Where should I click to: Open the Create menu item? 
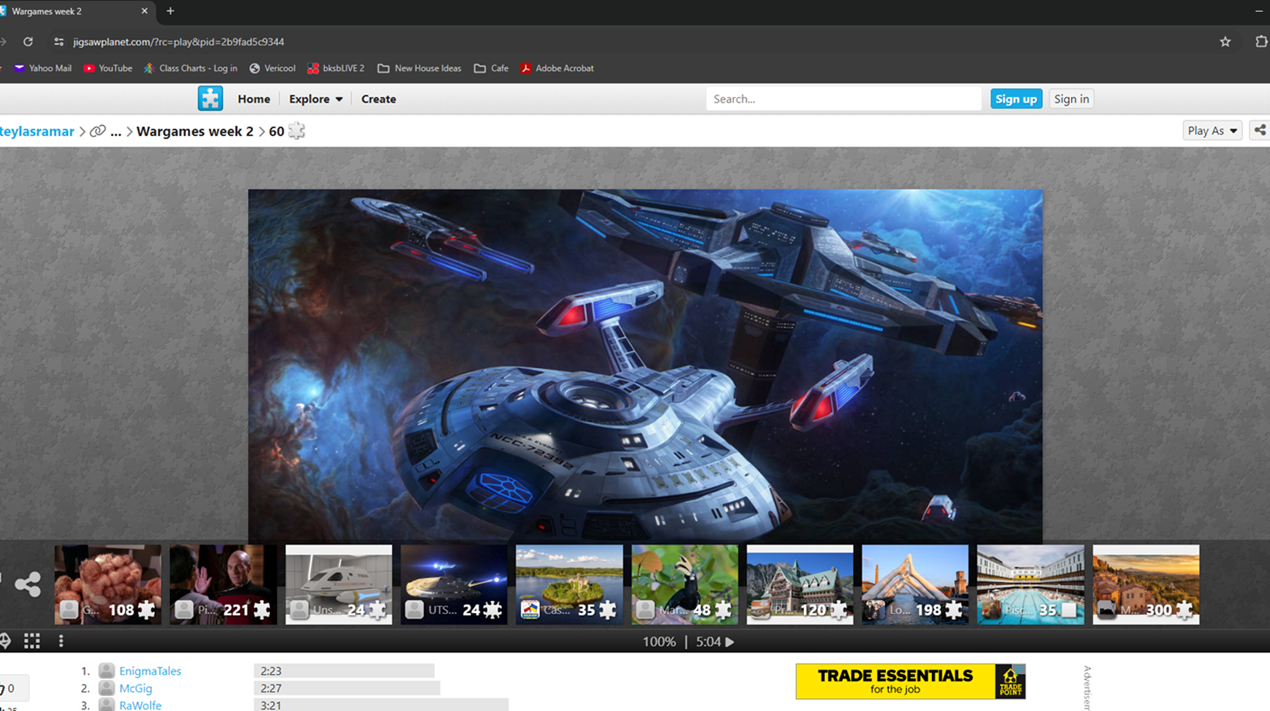[378, 99]
